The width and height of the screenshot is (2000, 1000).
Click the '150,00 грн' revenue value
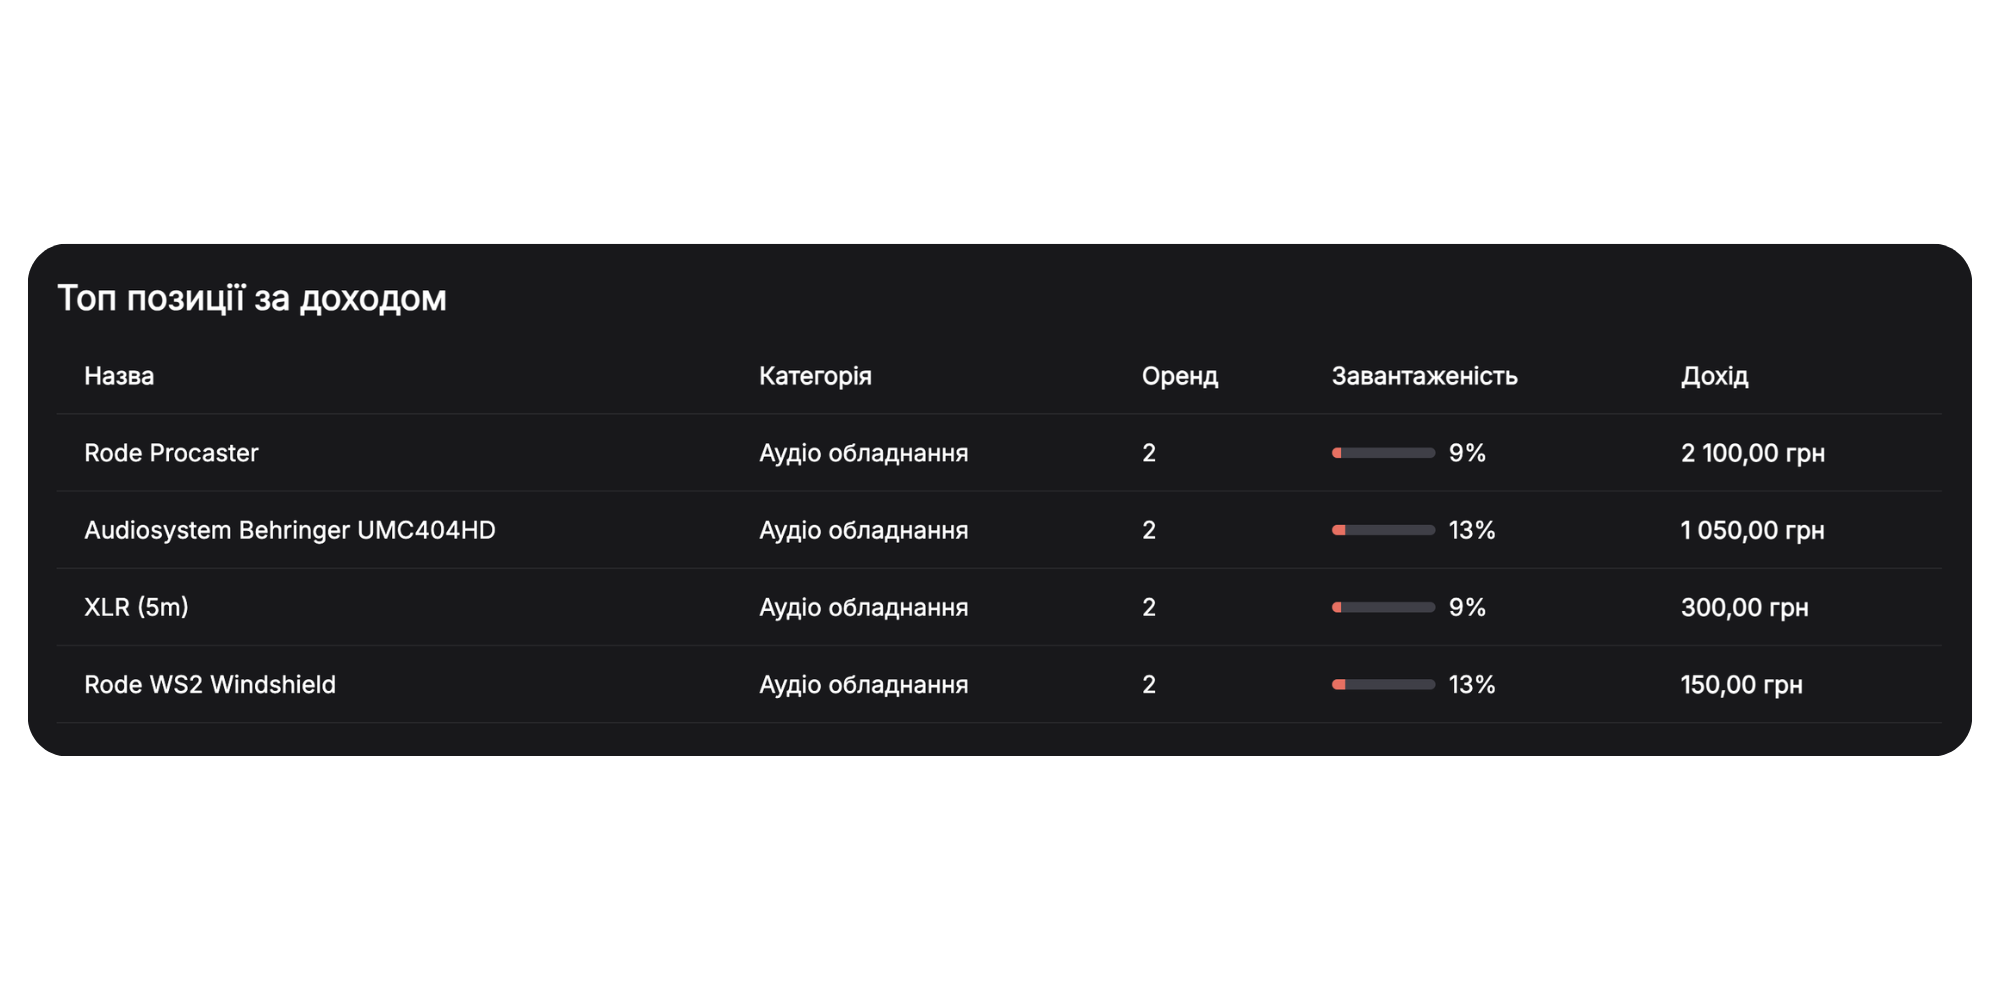tap(1742, 684)
